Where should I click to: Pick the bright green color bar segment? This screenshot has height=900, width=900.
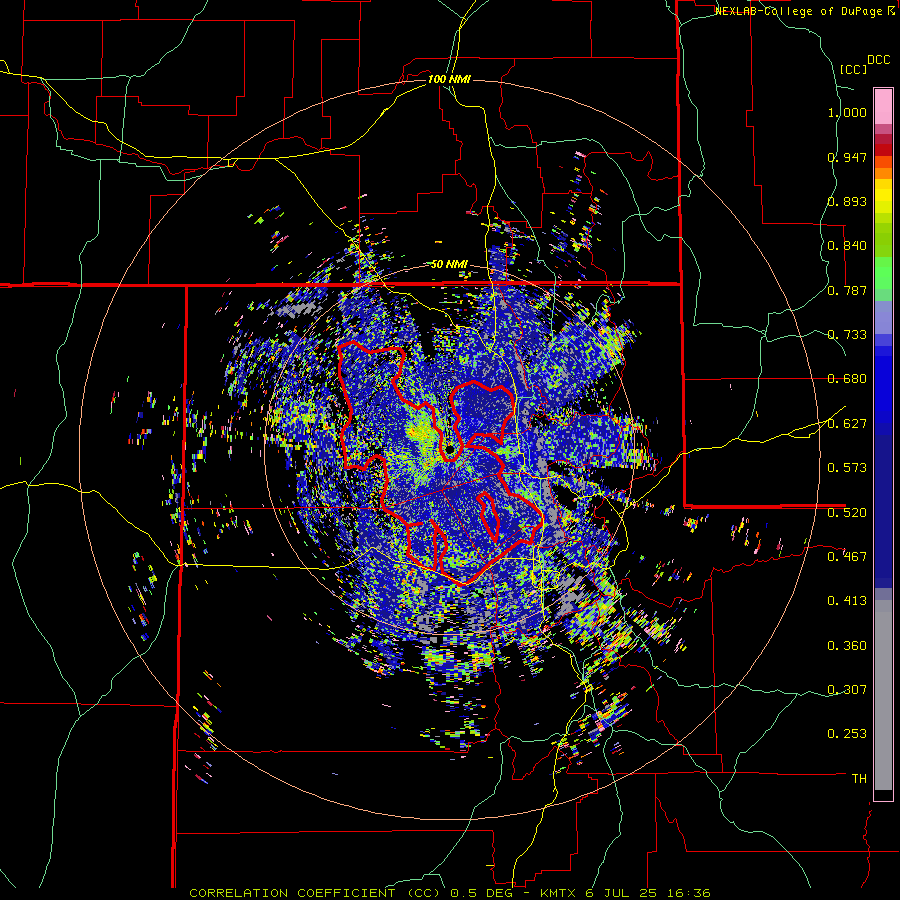tap(883, 273)
